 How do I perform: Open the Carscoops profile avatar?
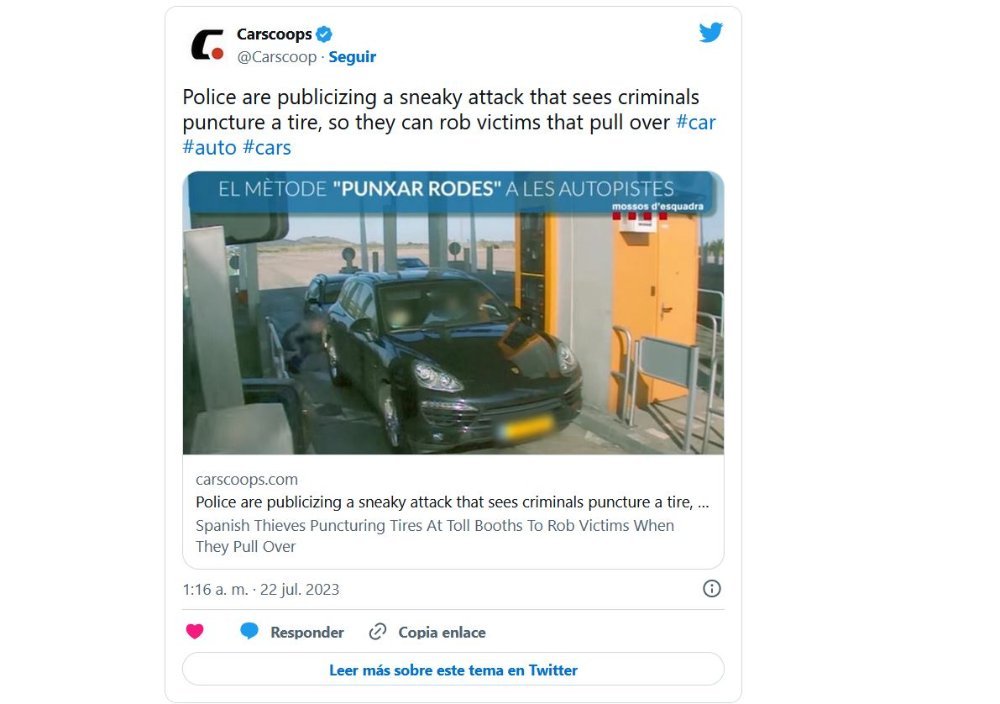[x=208, y=45]
